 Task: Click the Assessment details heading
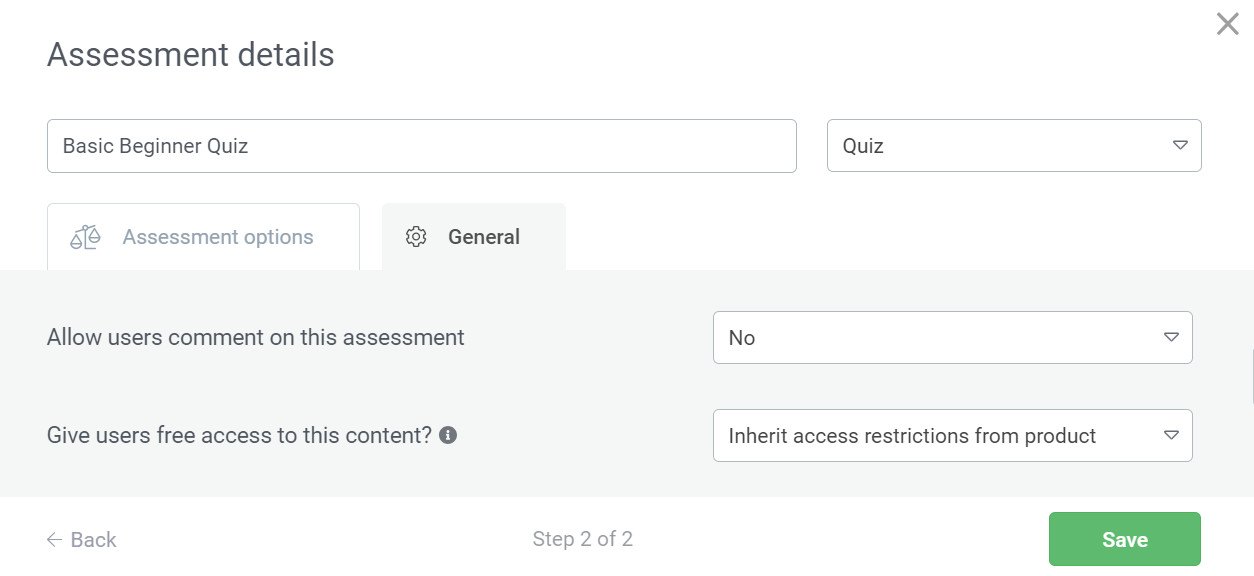pos(191,55)
